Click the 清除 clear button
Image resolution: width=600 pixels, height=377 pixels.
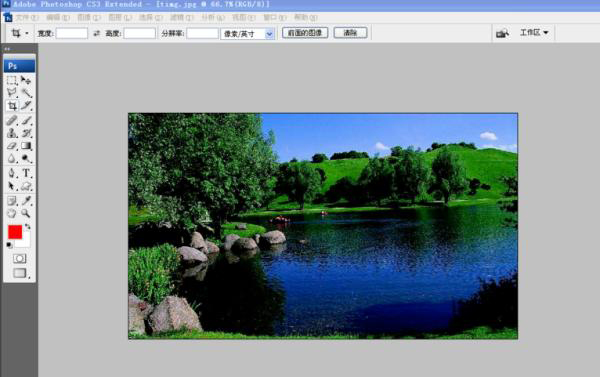tap(351, 33)
